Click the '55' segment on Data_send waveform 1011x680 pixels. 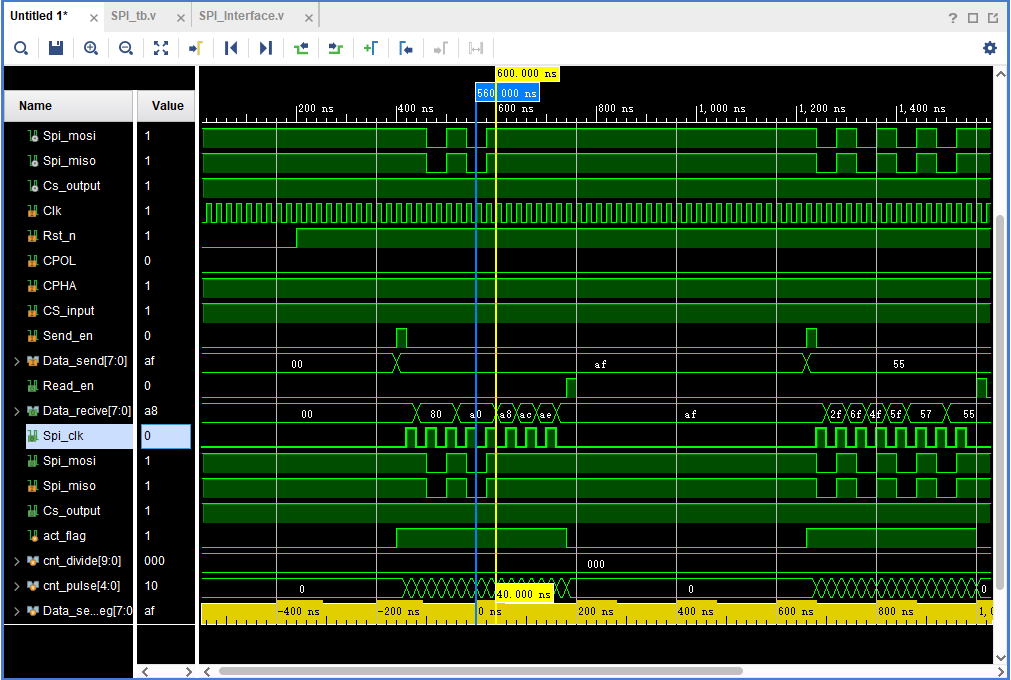click(898, 364)
